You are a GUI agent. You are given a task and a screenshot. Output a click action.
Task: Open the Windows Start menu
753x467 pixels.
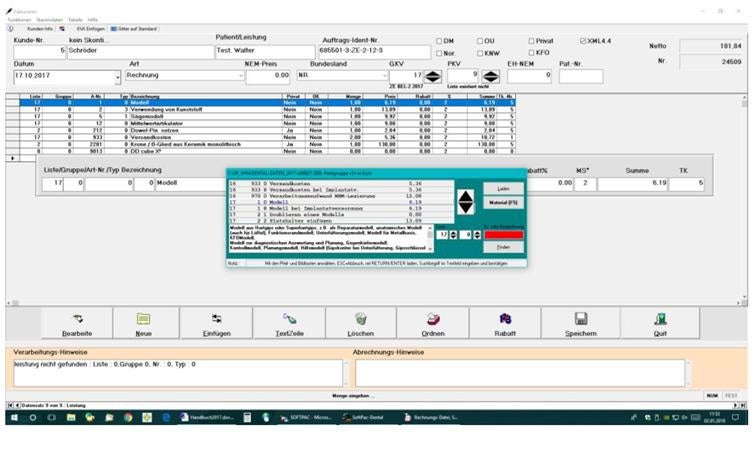14,418
